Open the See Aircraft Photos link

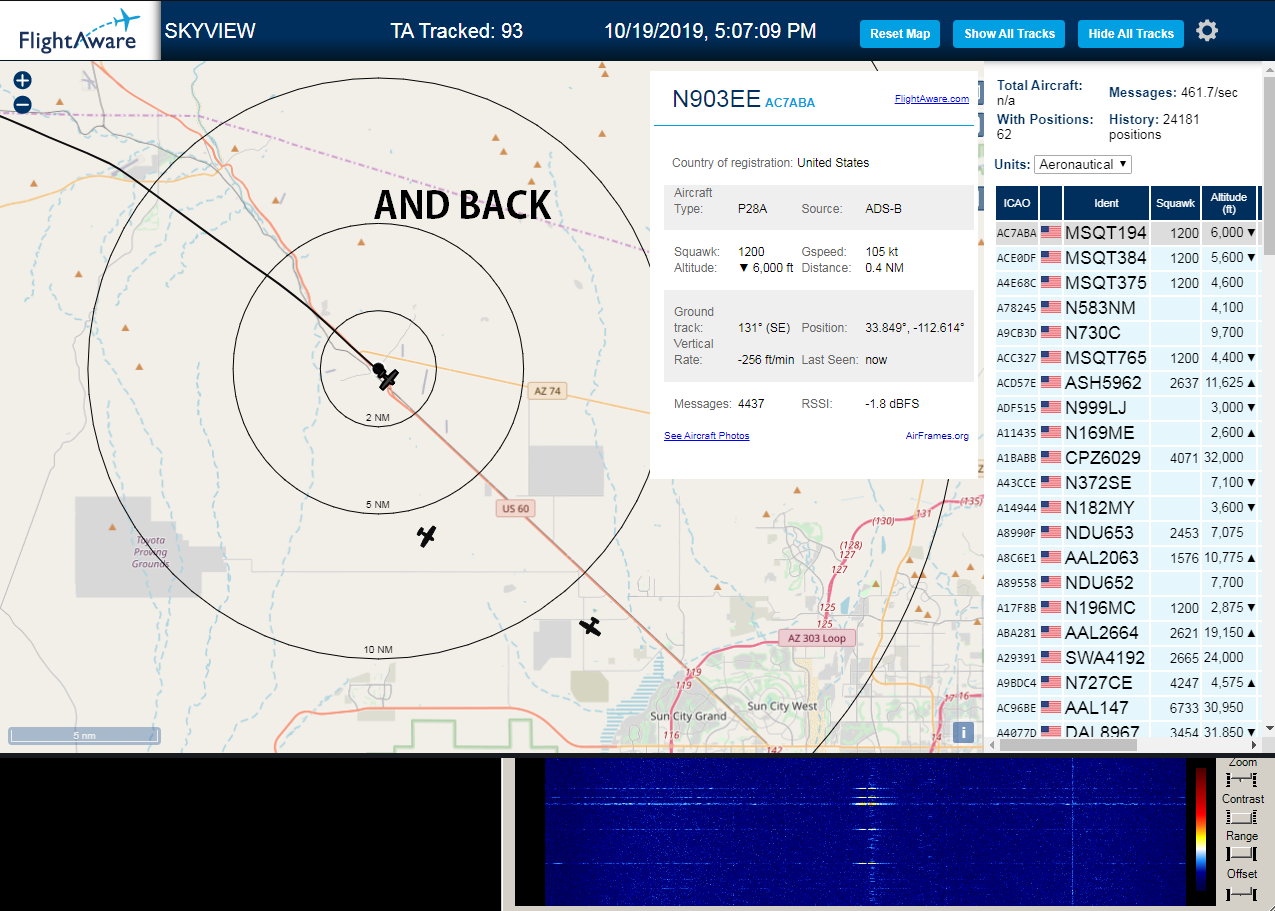[x=706, y=436]
